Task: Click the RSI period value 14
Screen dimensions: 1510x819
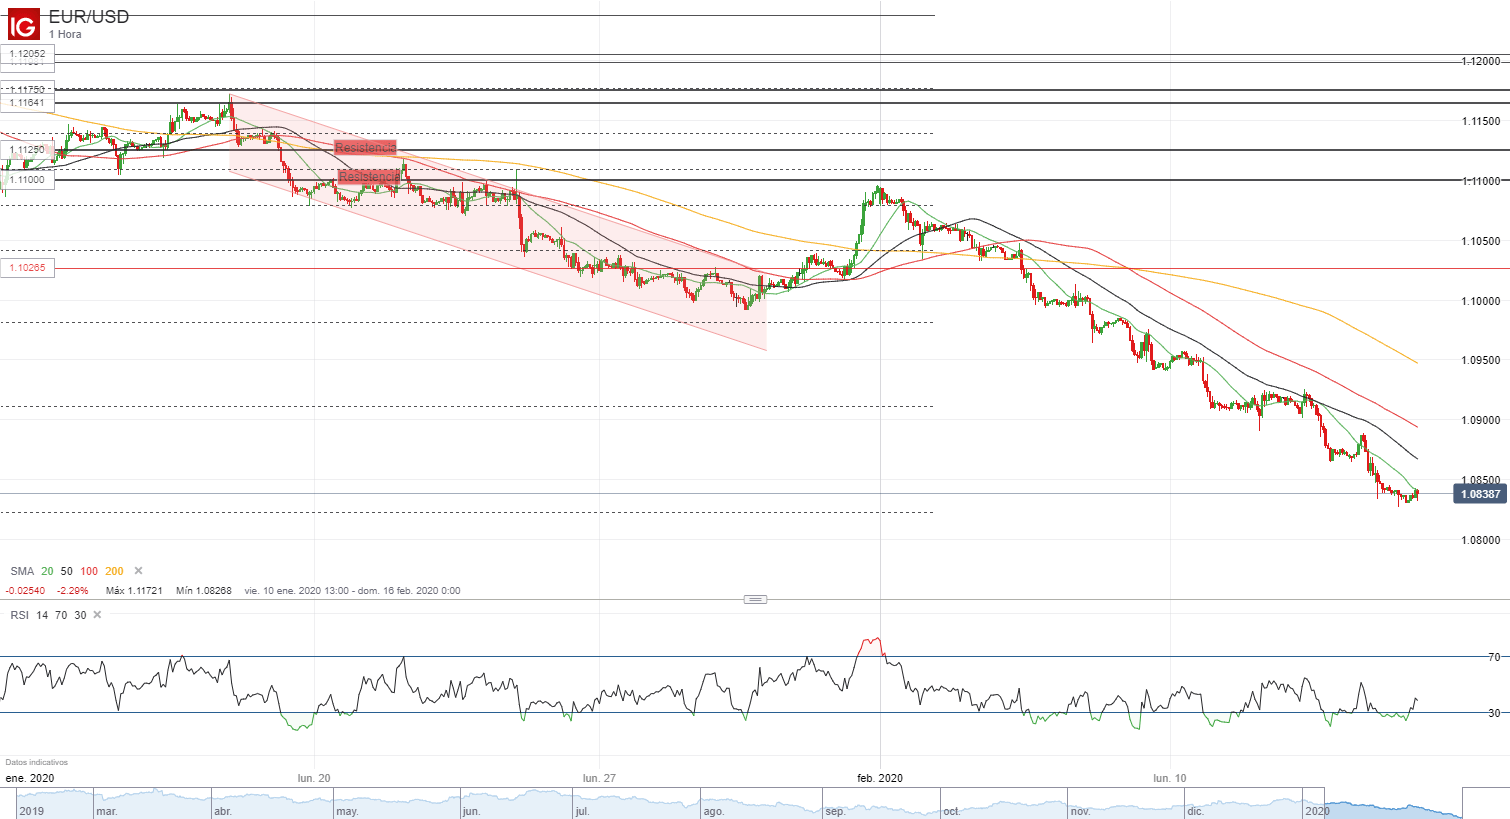Action: tap(42, 615)
